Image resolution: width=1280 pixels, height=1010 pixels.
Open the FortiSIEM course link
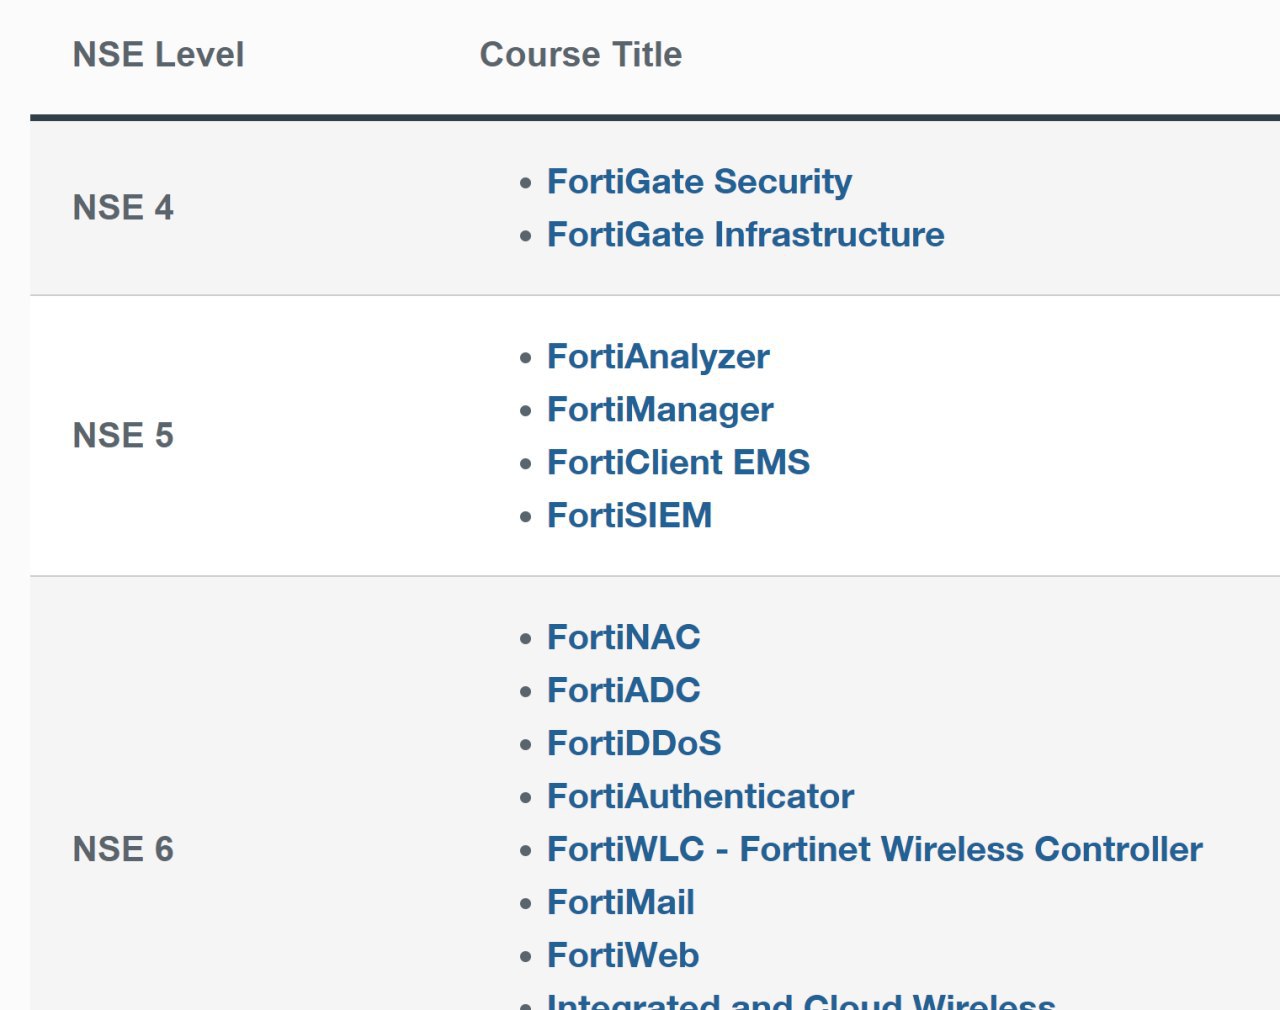(x=629, y=516)
